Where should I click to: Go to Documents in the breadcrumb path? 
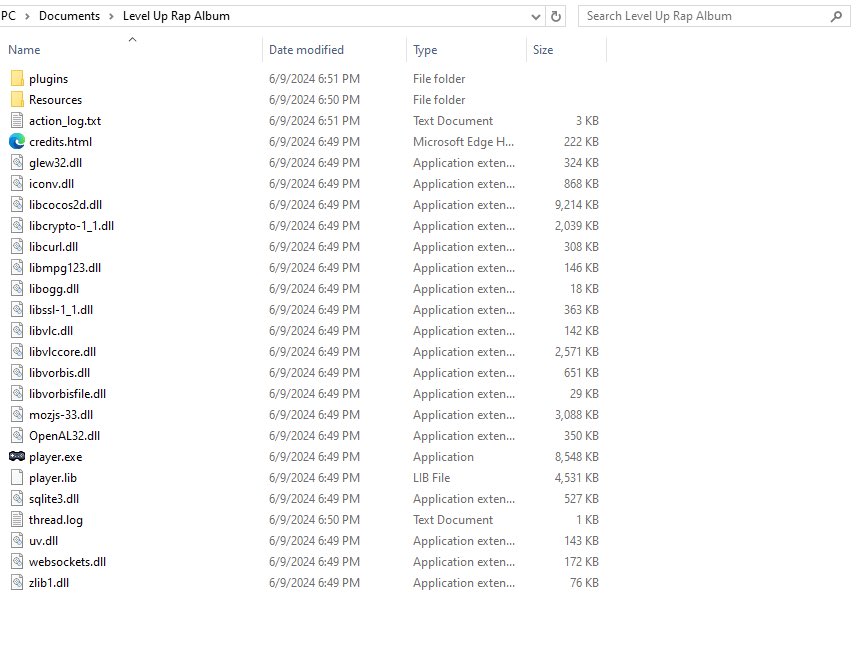click(69, 16)
